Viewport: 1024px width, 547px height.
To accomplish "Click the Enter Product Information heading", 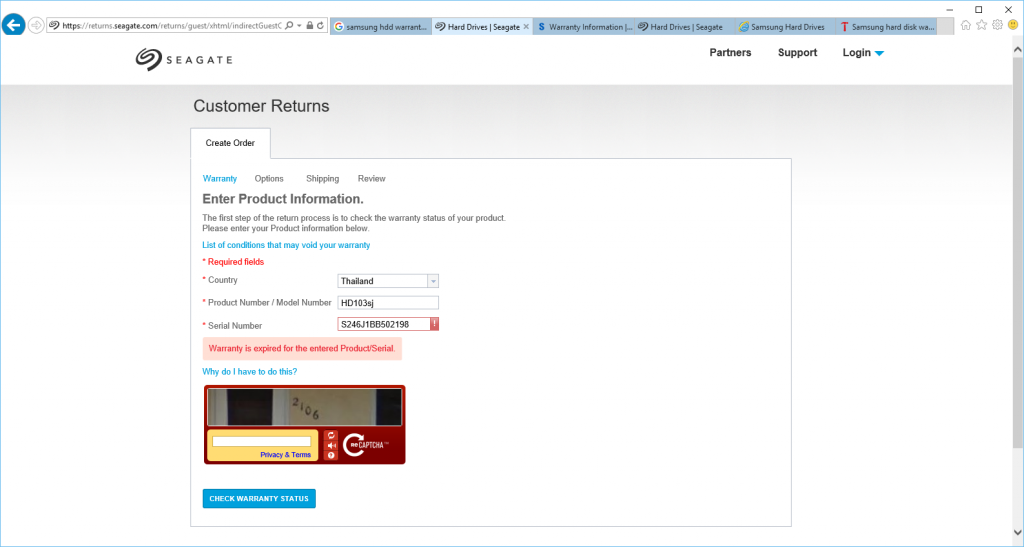I will [283, 199].
